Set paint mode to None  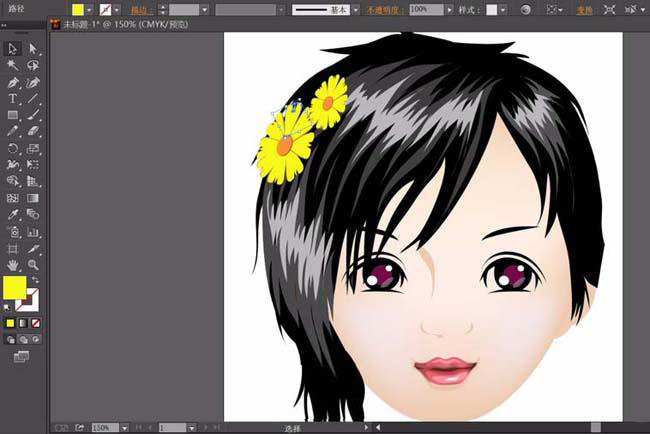point(36,323)
